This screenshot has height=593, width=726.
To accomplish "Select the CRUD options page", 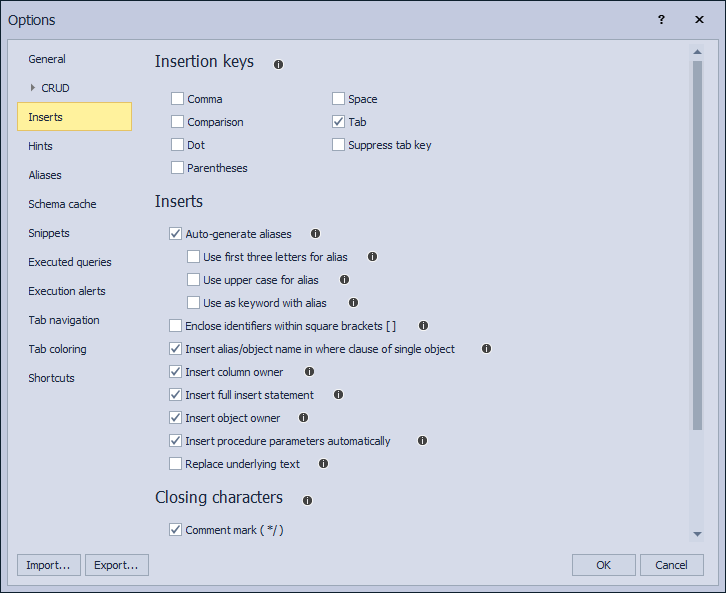I will coord(55,88).
